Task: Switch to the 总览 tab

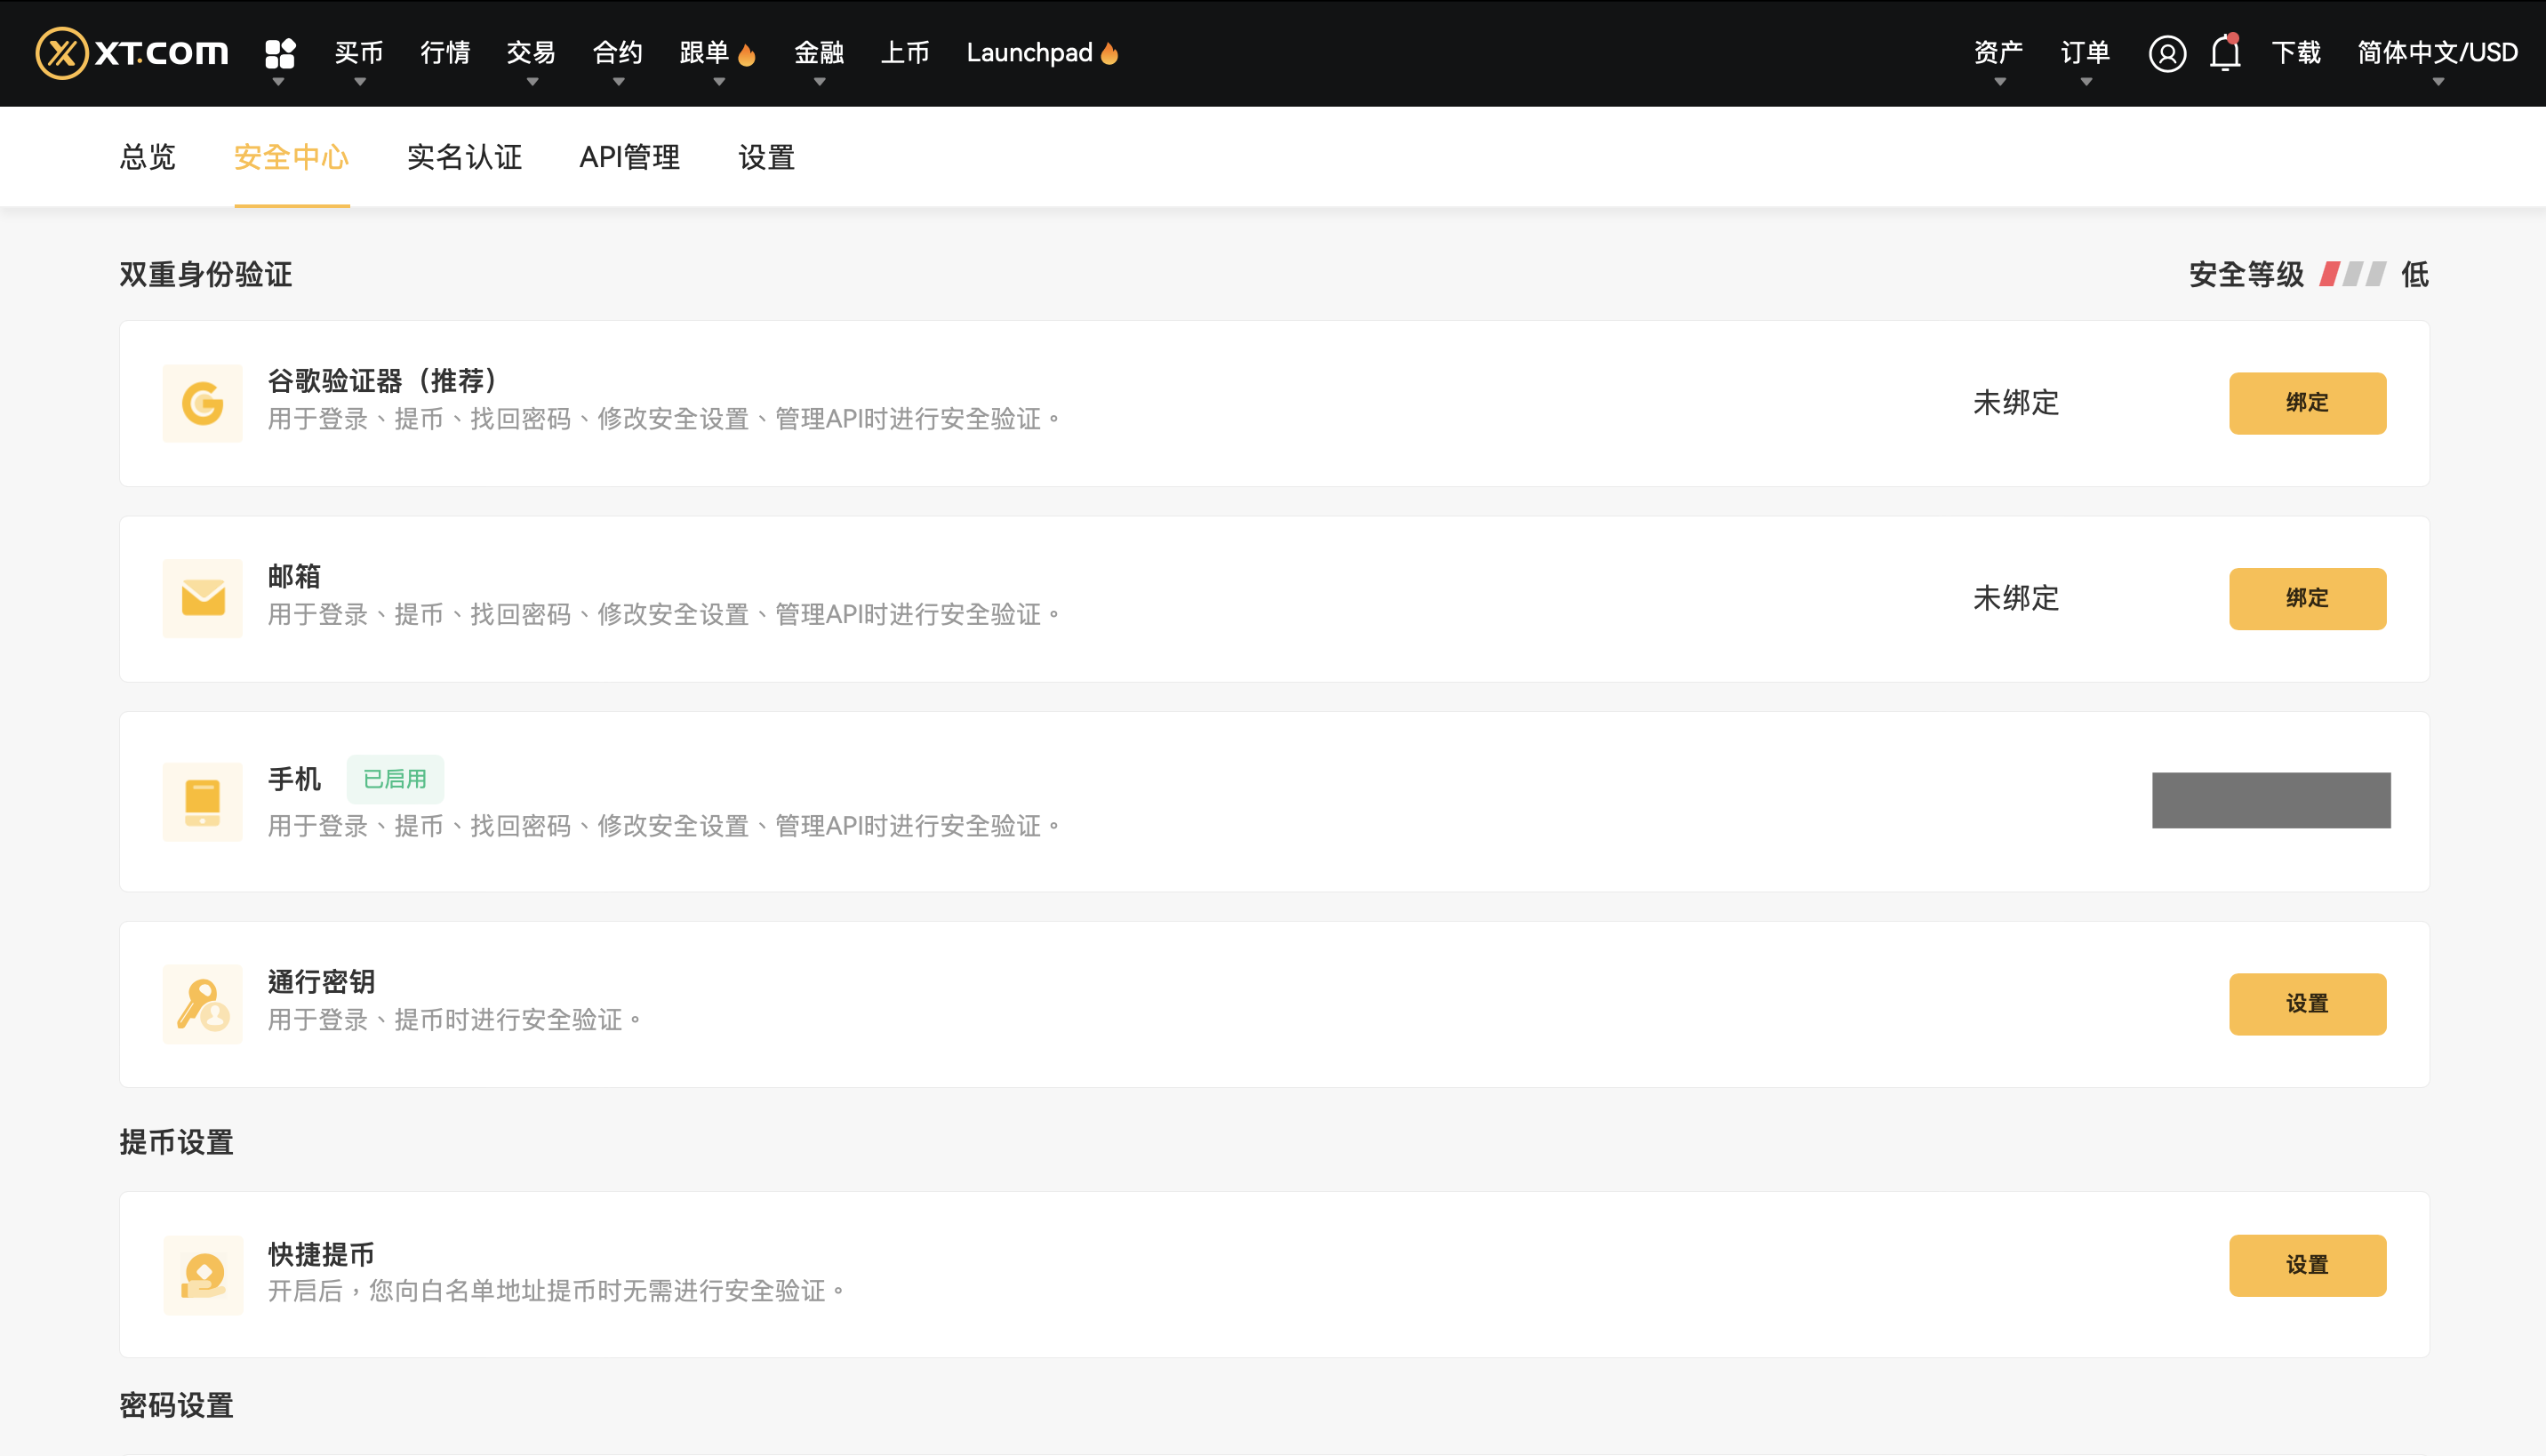Action: click(148, 157)
